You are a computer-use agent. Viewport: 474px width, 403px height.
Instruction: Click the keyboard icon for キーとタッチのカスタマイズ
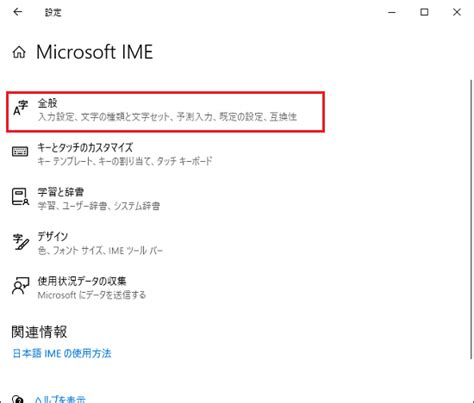20,152
